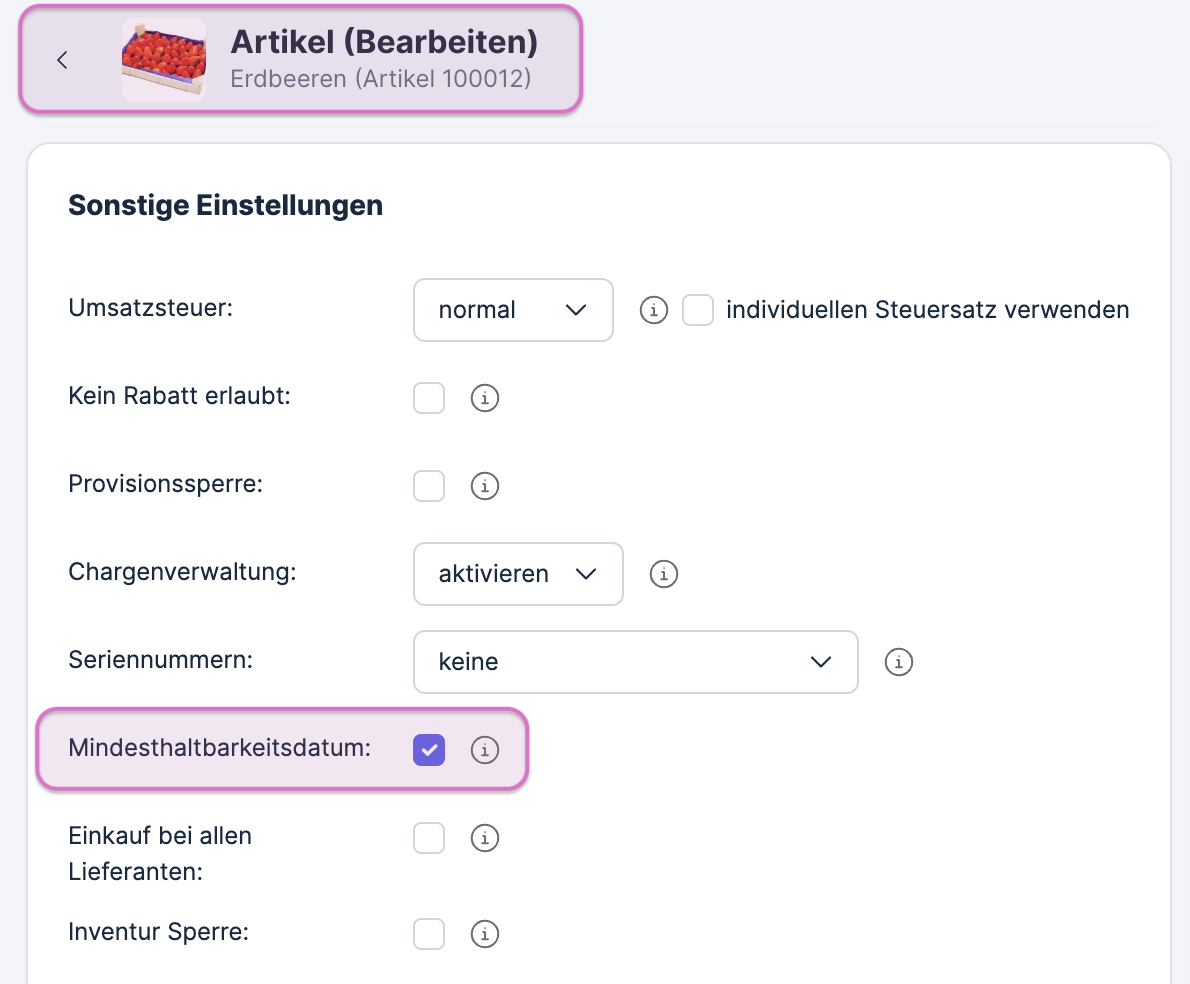Click the Artikel (Bearbeiten) page title
1190x984 pixels.
(384, 42)
